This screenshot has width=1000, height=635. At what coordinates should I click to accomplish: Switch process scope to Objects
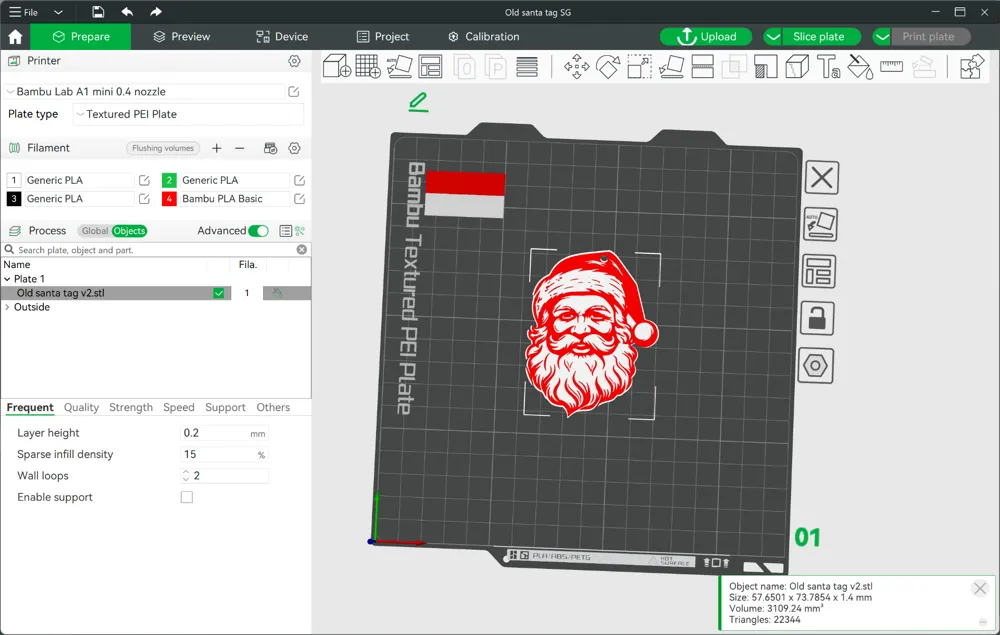[129, 231]
